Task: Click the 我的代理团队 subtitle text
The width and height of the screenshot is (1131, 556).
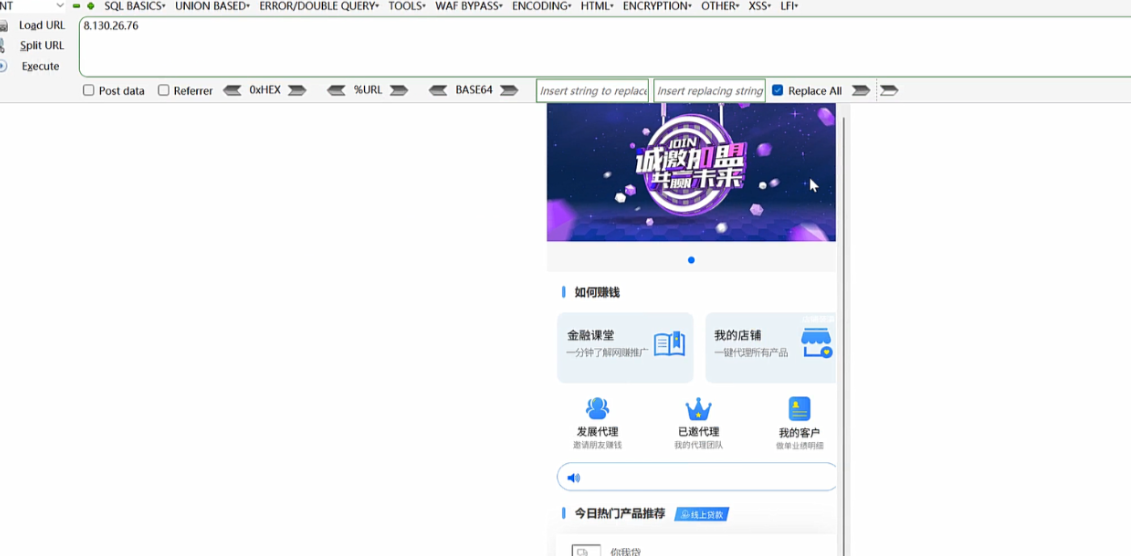Action: point(698,446)
